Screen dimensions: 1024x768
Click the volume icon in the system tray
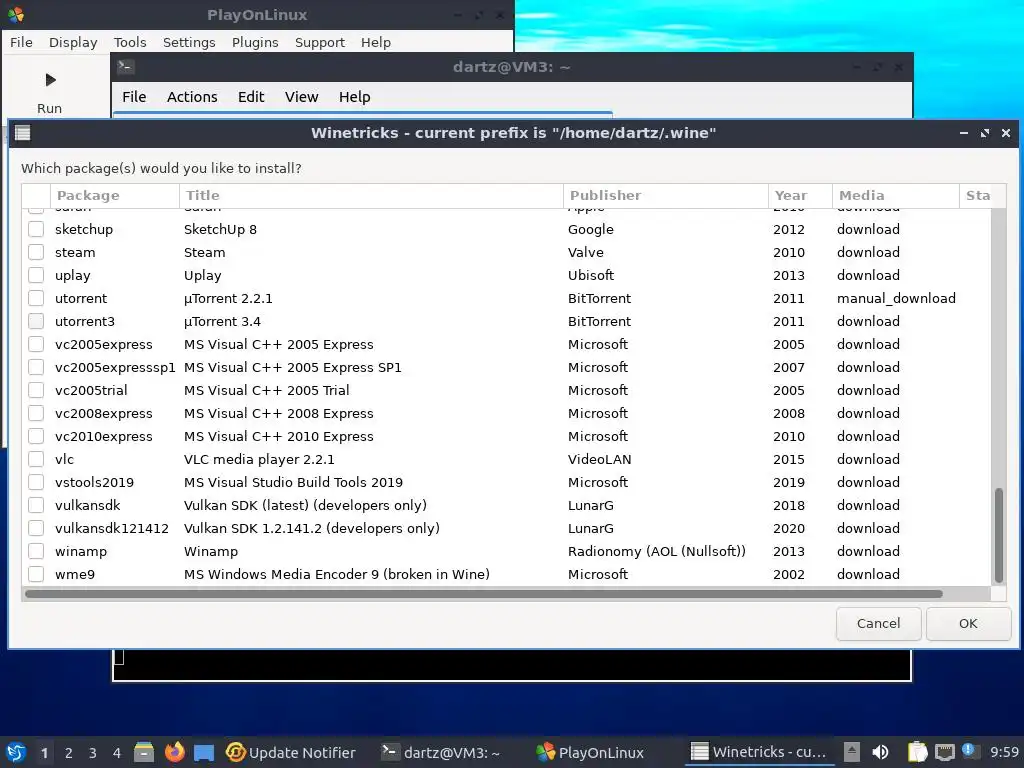880,752
